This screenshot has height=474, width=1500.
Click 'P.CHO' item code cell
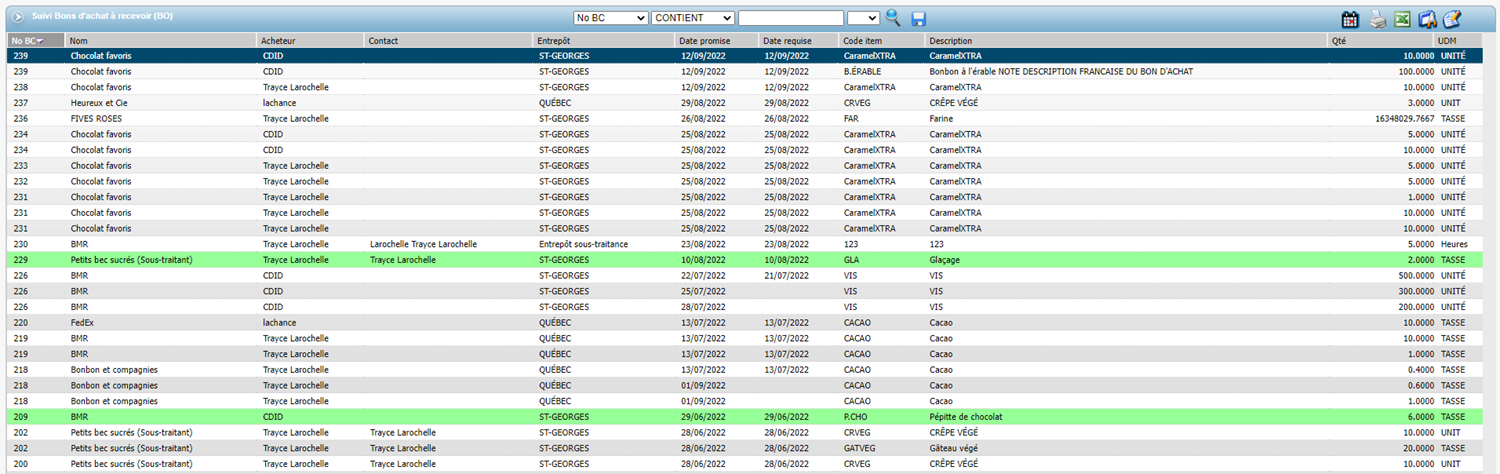click(856, 417)
